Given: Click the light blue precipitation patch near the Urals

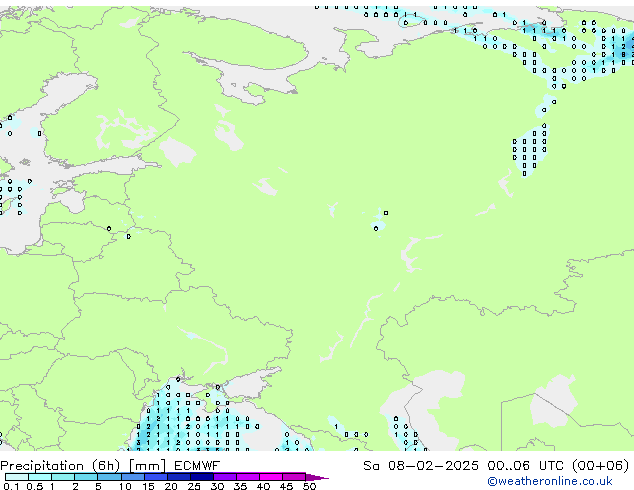Looking at the screenshot, I should click(530, 150).
